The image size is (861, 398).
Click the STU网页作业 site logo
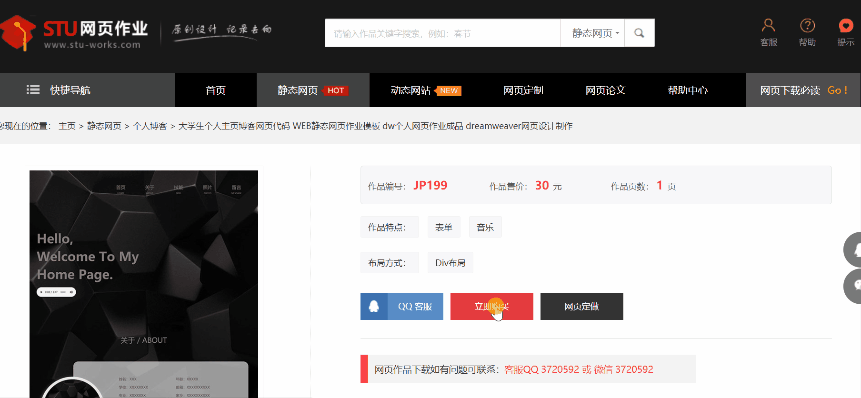click(75, 32)
